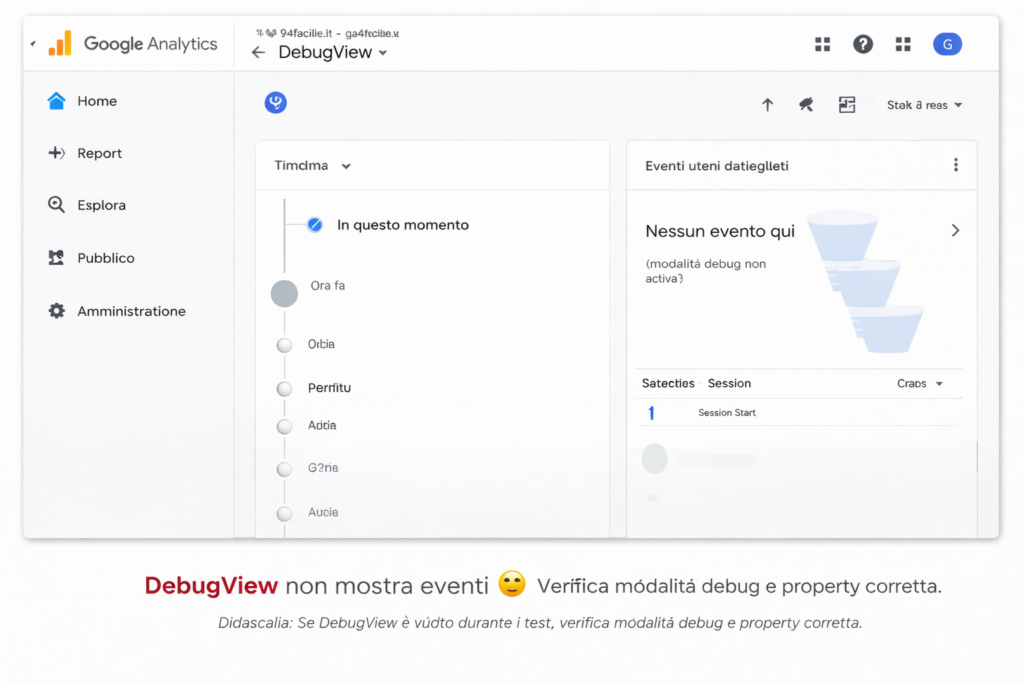1024x683 pixels.
Task: Click the Nessun evento qui heading
Action: tap(720, 231)
